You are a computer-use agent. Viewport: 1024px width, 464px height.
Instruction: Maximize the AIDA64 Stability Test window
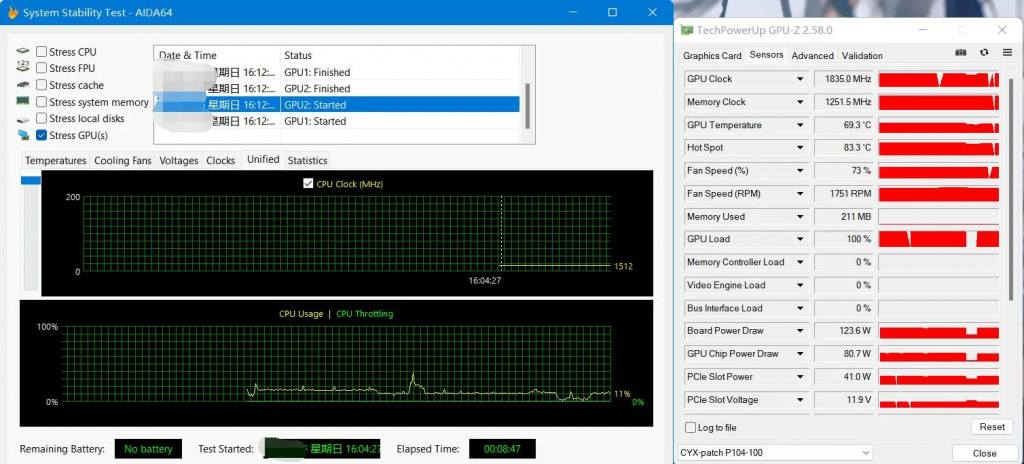pos(612,12)
